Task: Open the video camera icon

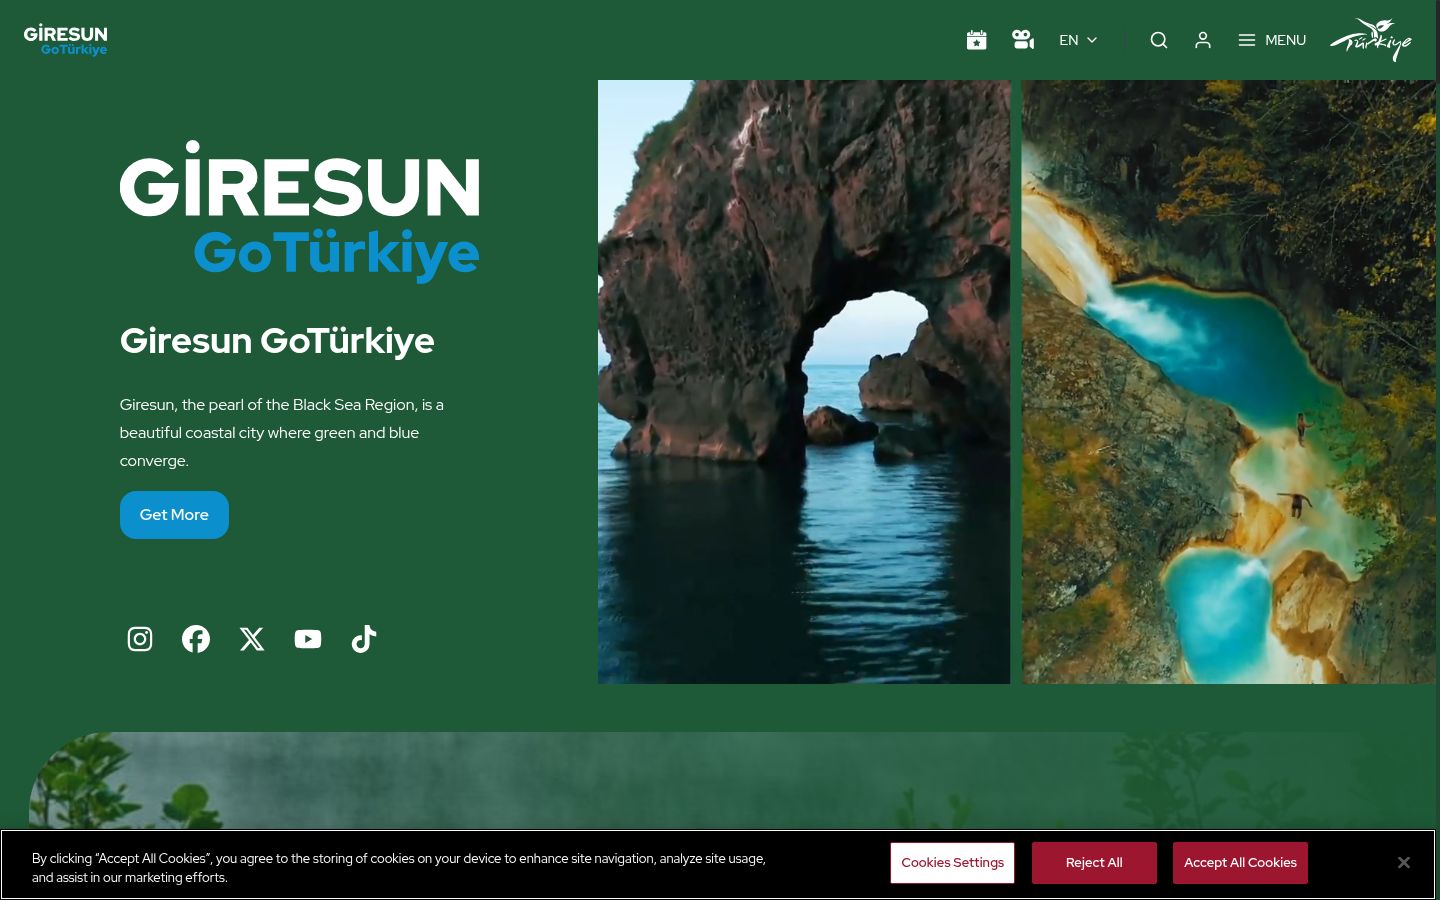Action: tap(1023, 40)
